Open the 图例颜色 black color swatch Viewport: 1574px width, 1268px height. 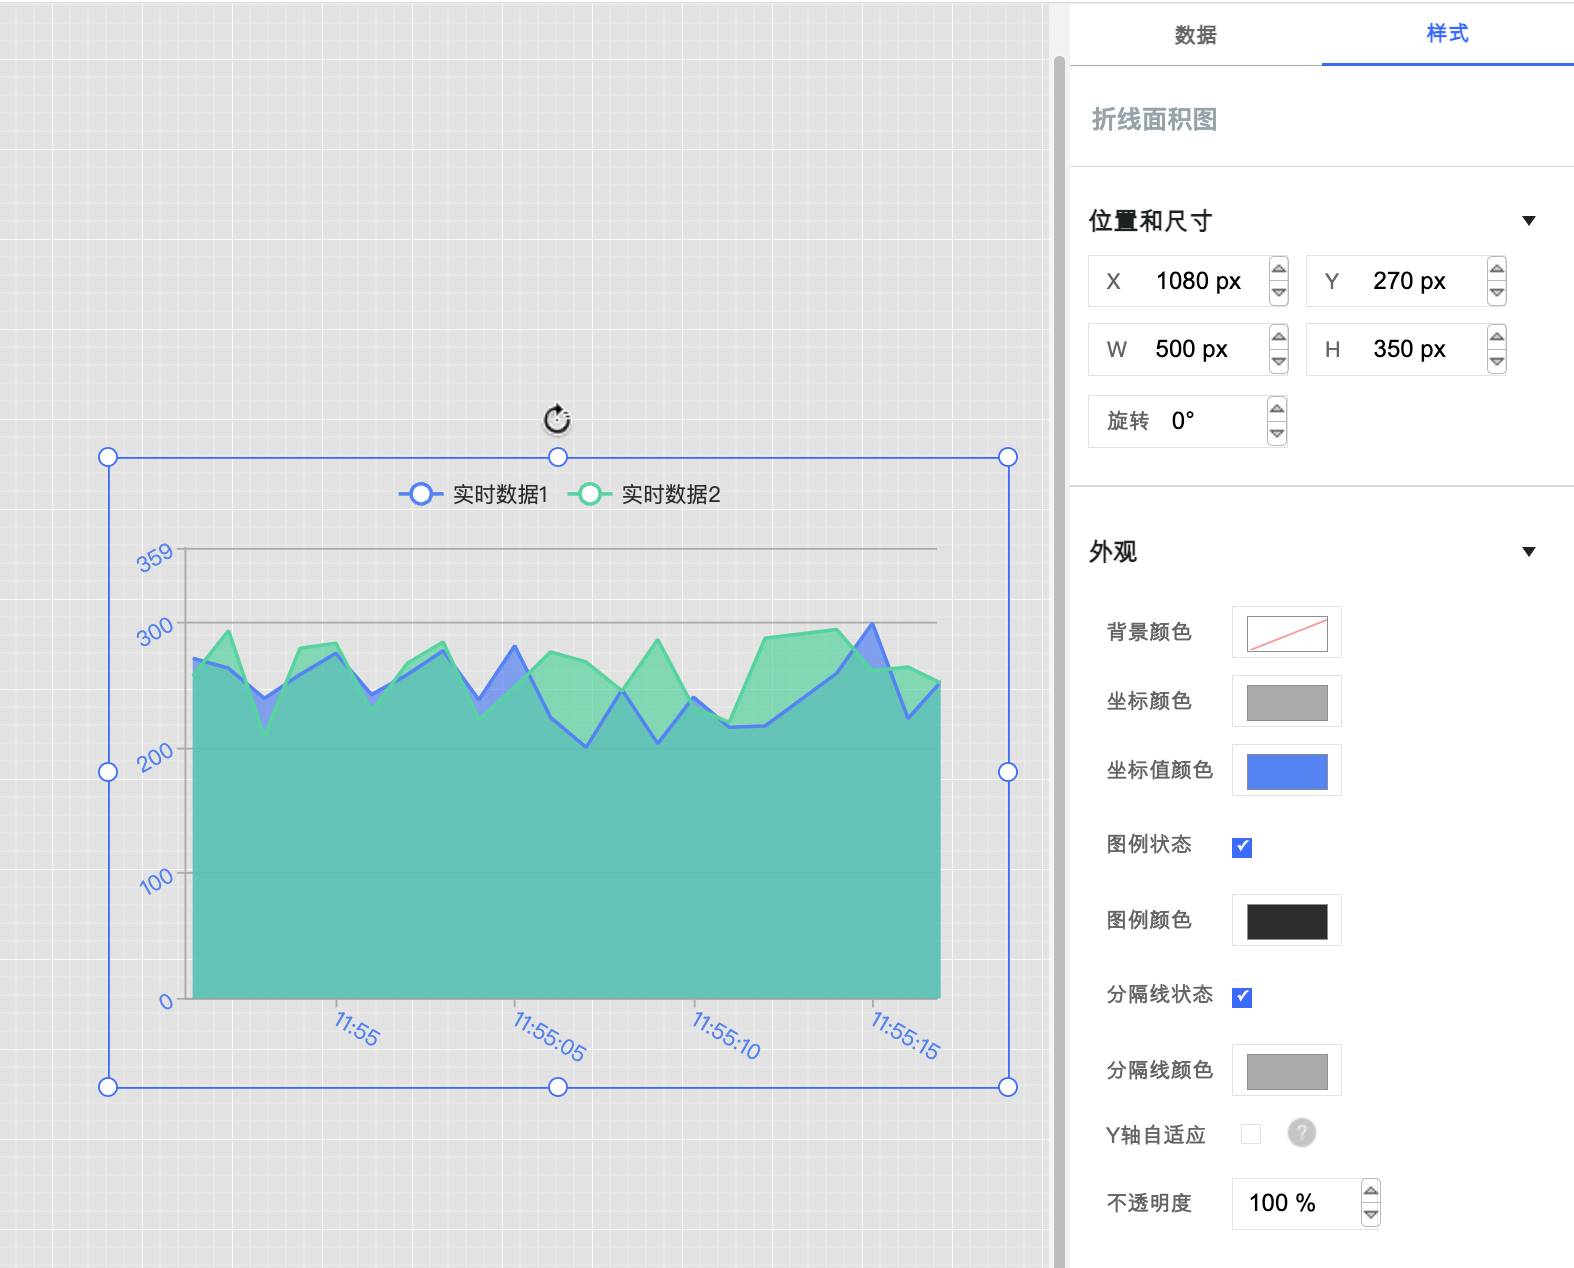coord(1287,921)
